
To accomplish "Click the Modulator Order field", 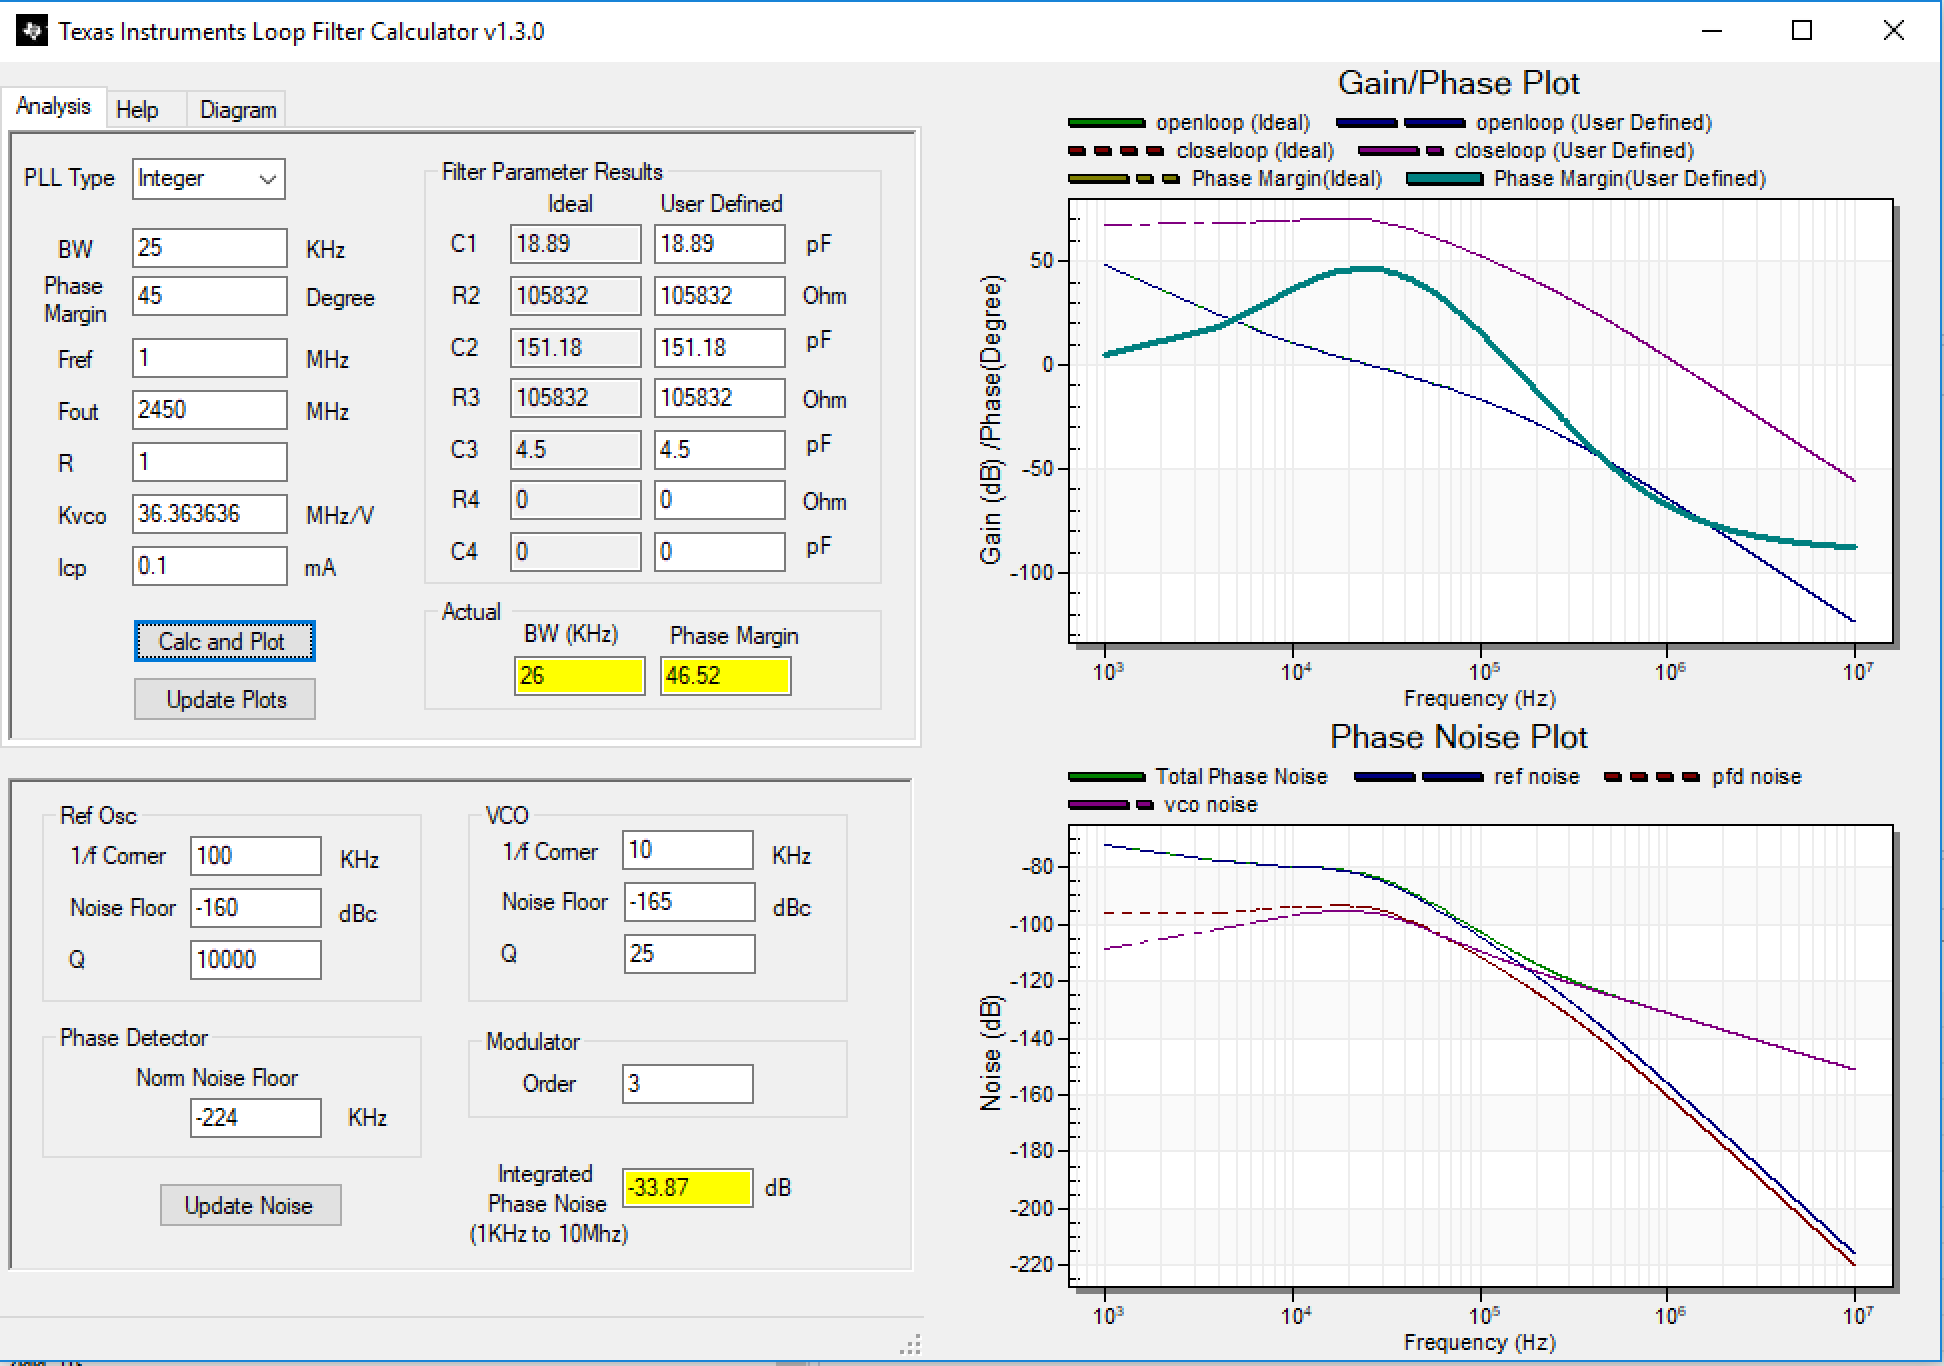I will coord(688,1084).
